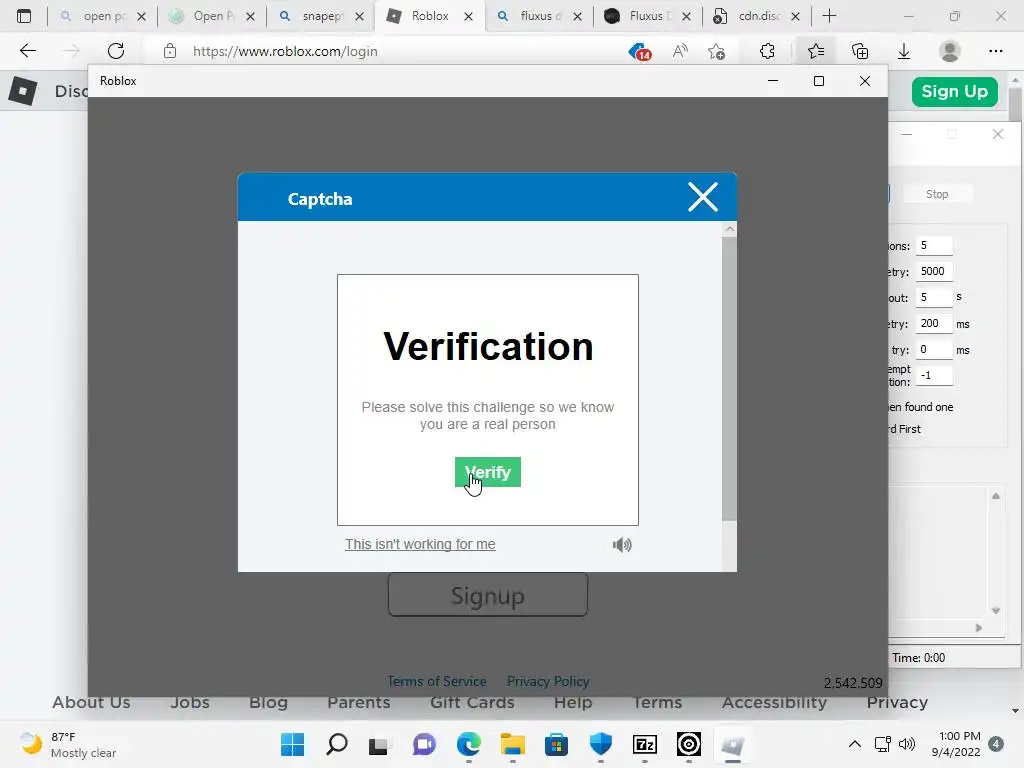This screenshot has width=1024, height=768.
Task: Open the browser profile avatar
Action: tap(950, 51)
